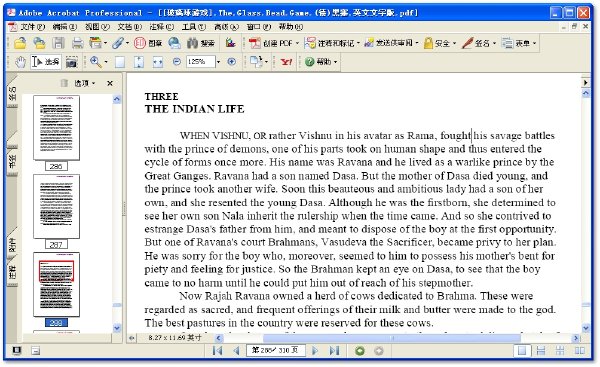This screenshot has height=367, width=600.
Task: Click the next page arrow button
Action: point(315,351)
